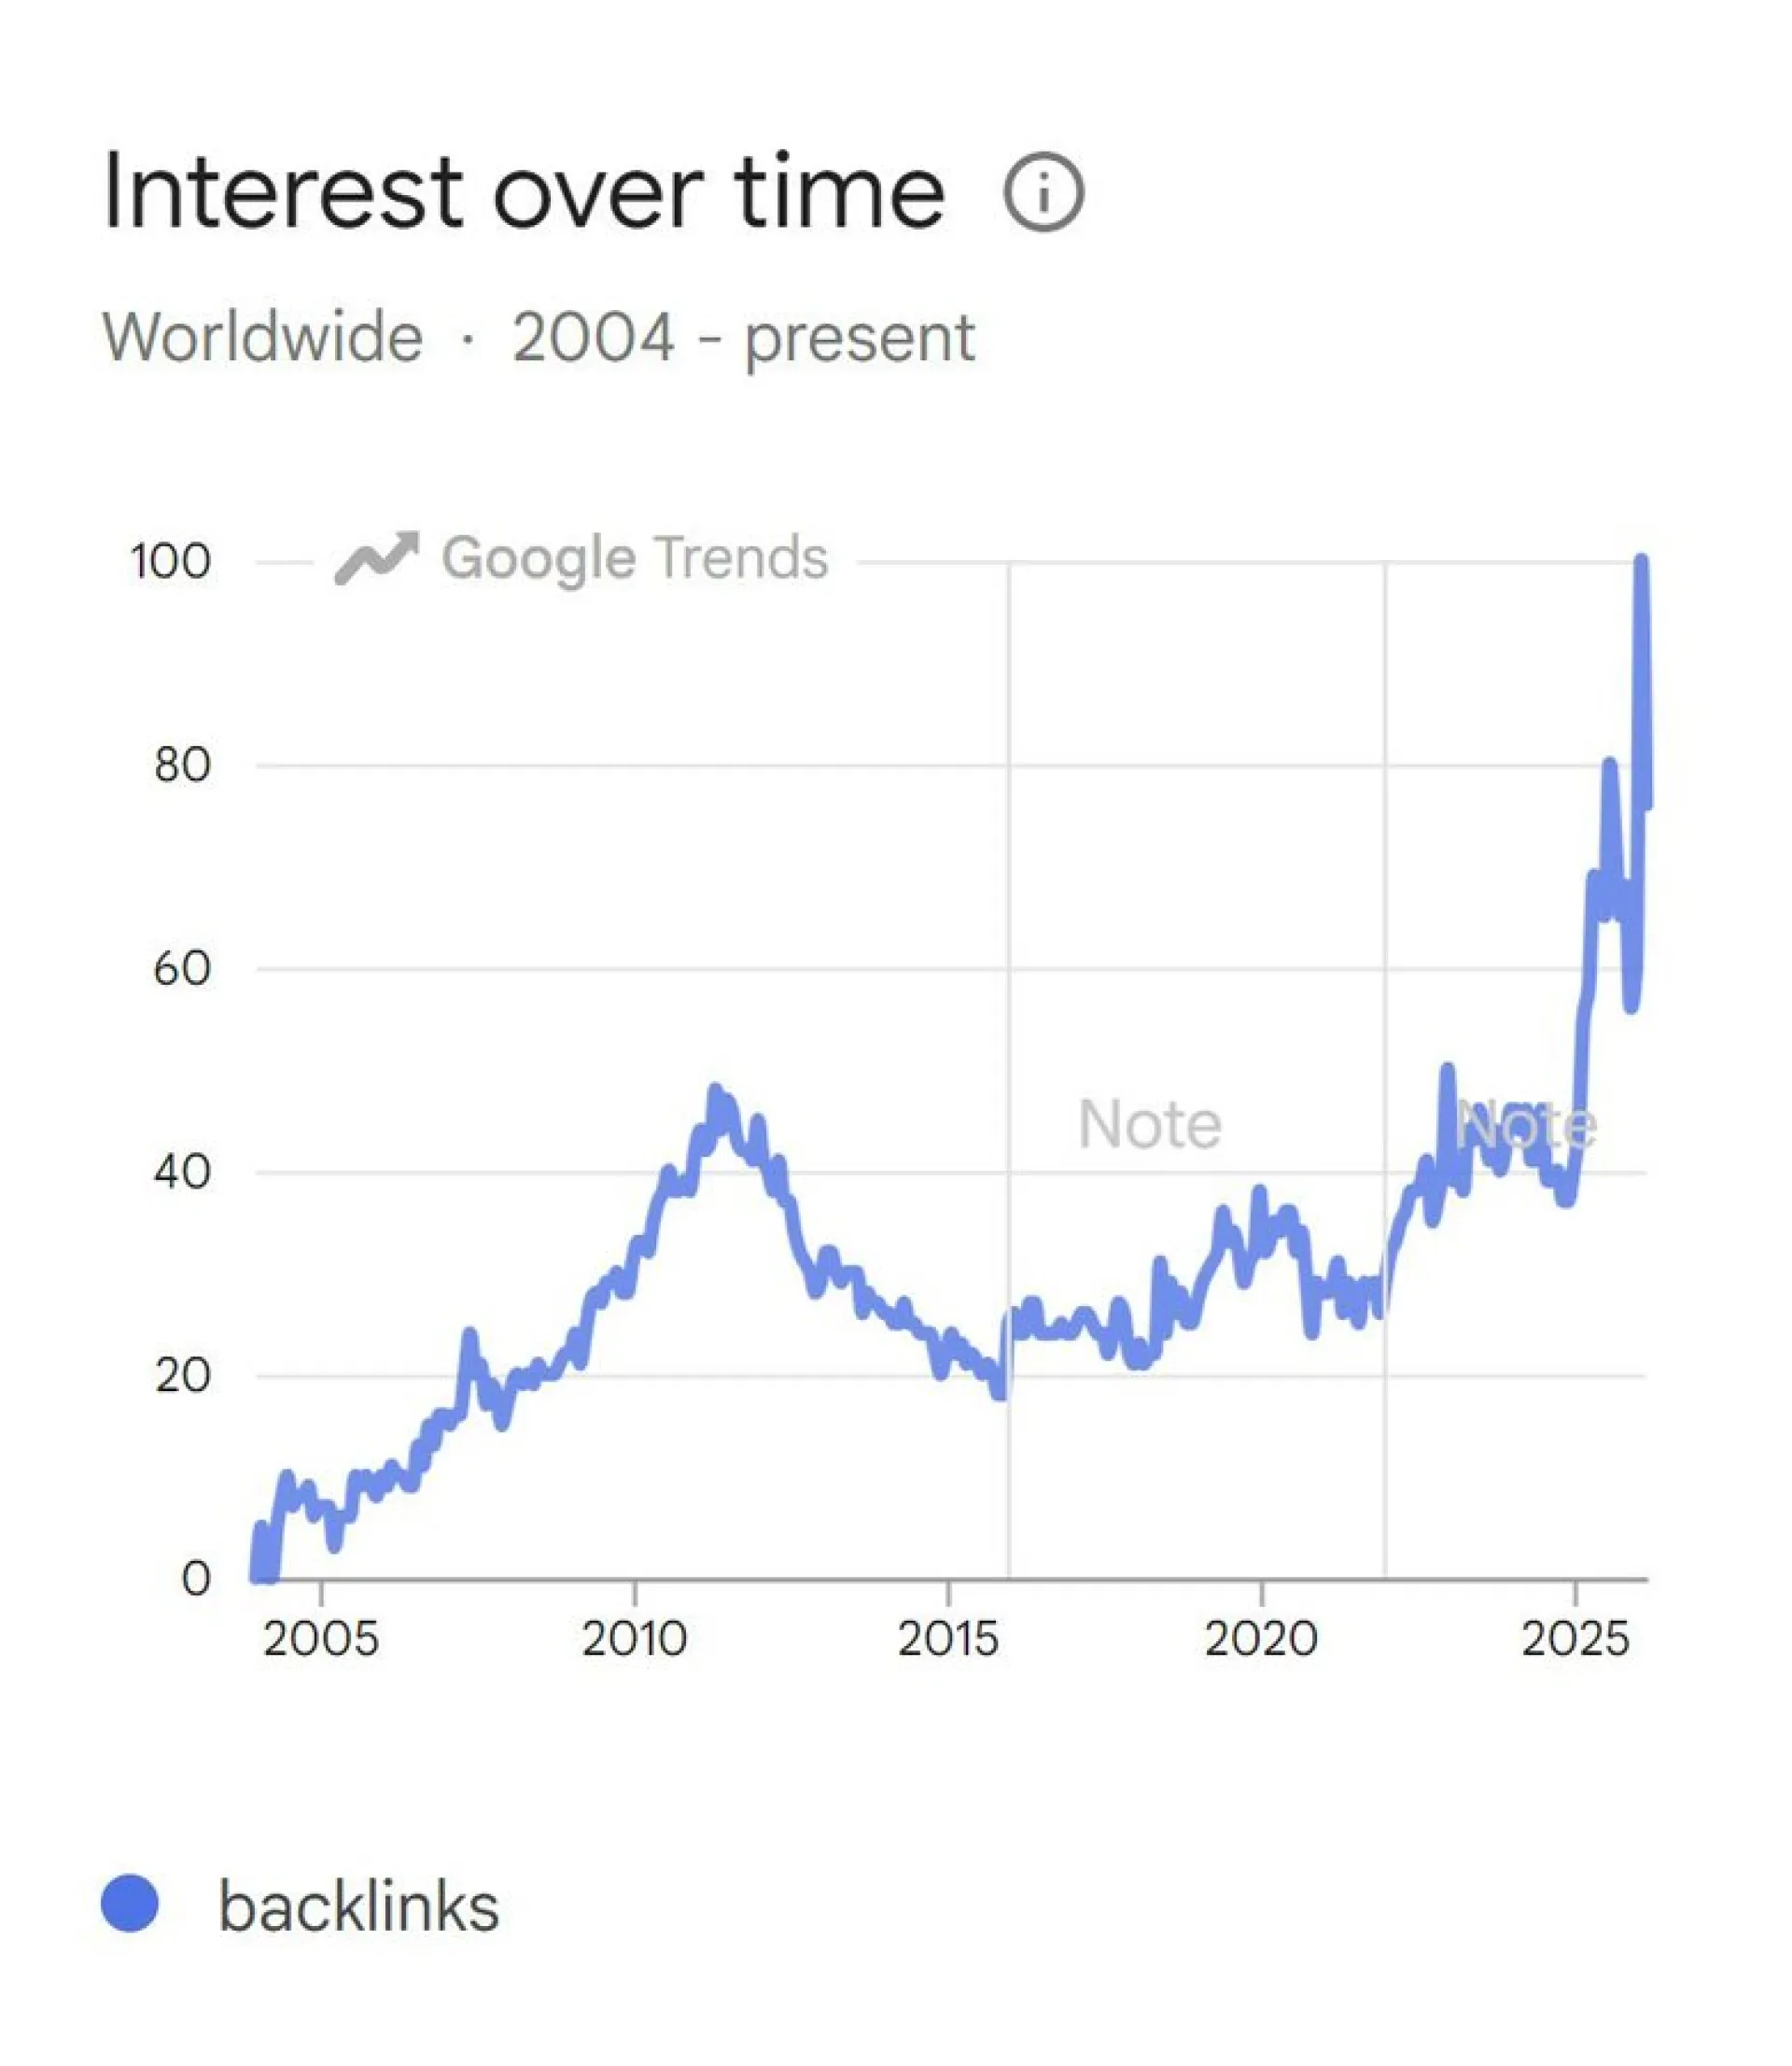Click the Google Trends watermark text
This screenshot has height=2066, width=1792.
635,557
